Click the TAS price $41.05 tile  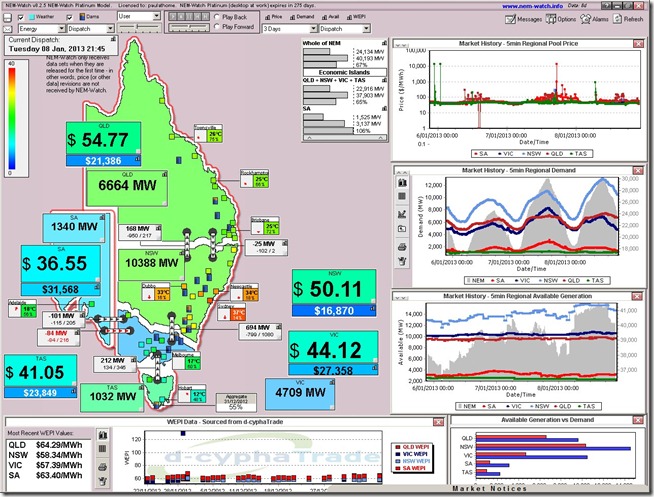(40, 371)
